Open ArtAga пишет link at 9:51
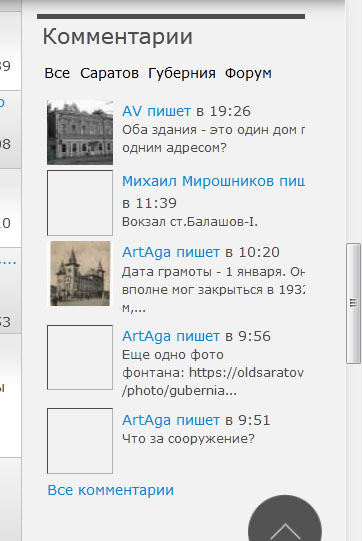 point(171,420)
